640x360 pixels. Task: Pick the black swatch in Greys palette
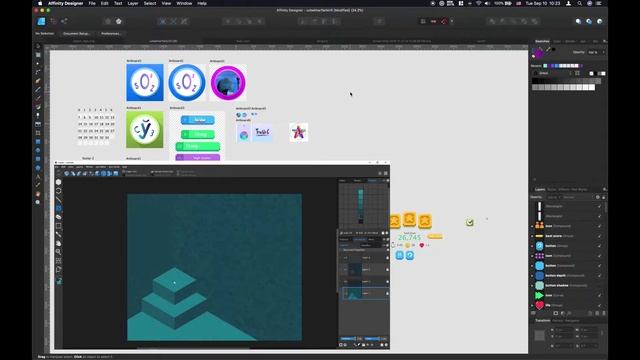click(x=535, y=81)
